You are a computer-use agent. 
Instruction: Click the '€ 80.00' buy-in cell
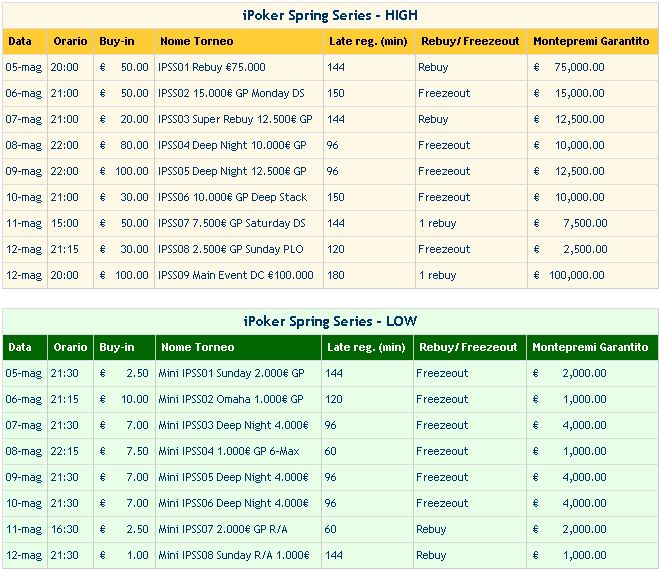pos(124,145)
